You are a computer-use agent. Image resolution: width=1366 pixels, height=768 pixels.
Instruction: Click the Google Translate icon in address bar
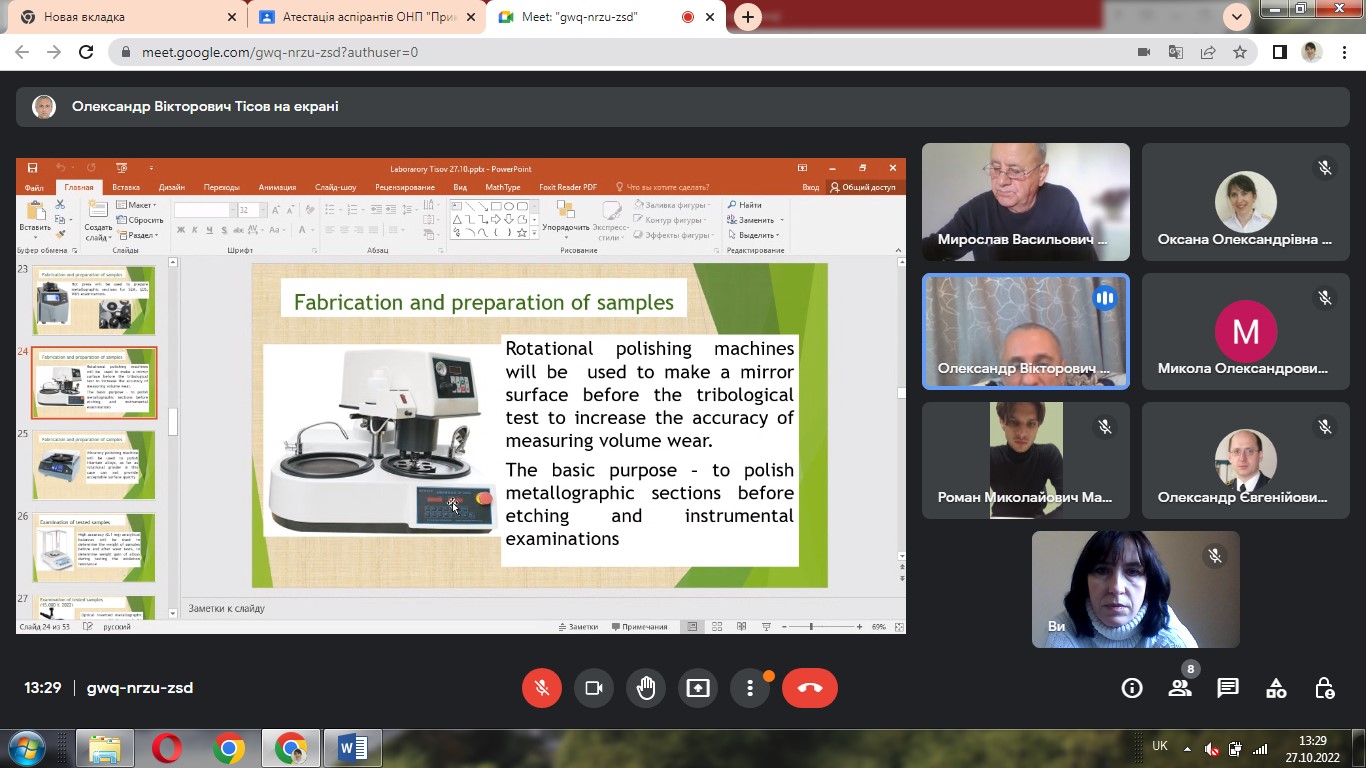pyautogui.click(x=1176, y=52)
